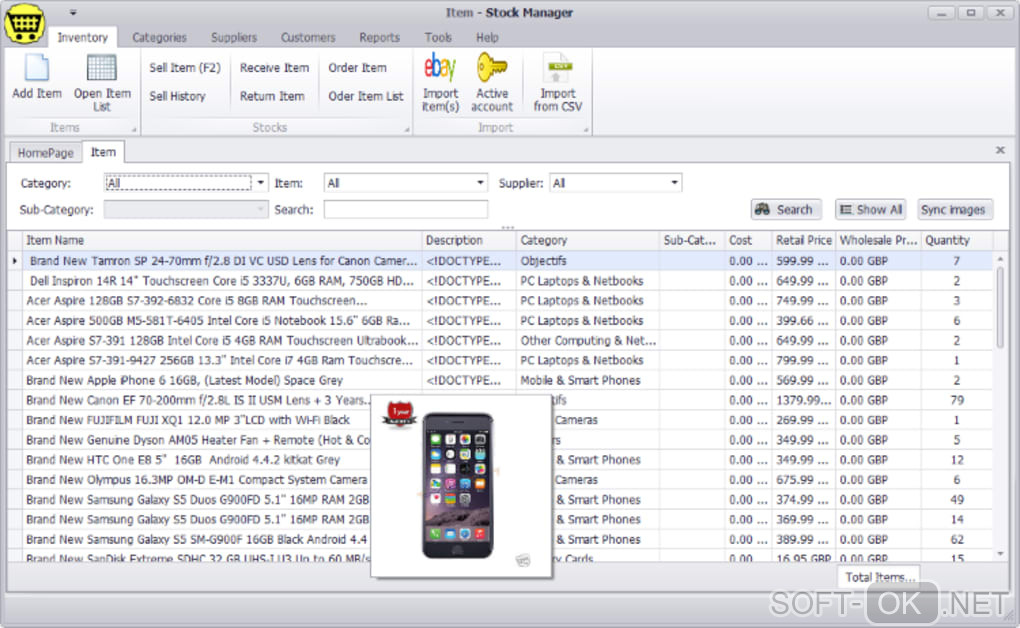Click Sell Item (F2)

pos(185,68)
